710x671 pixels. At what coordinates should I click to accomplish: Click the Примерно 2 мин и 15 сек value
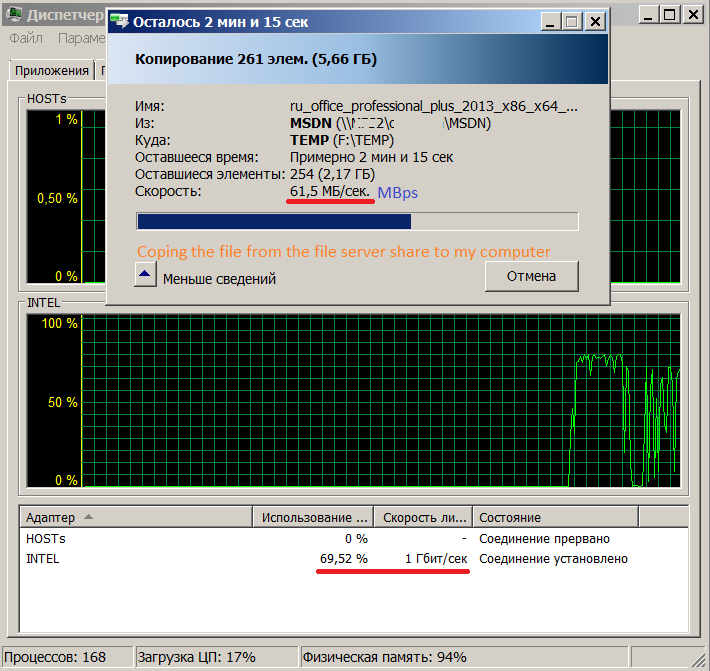point(371,157)
